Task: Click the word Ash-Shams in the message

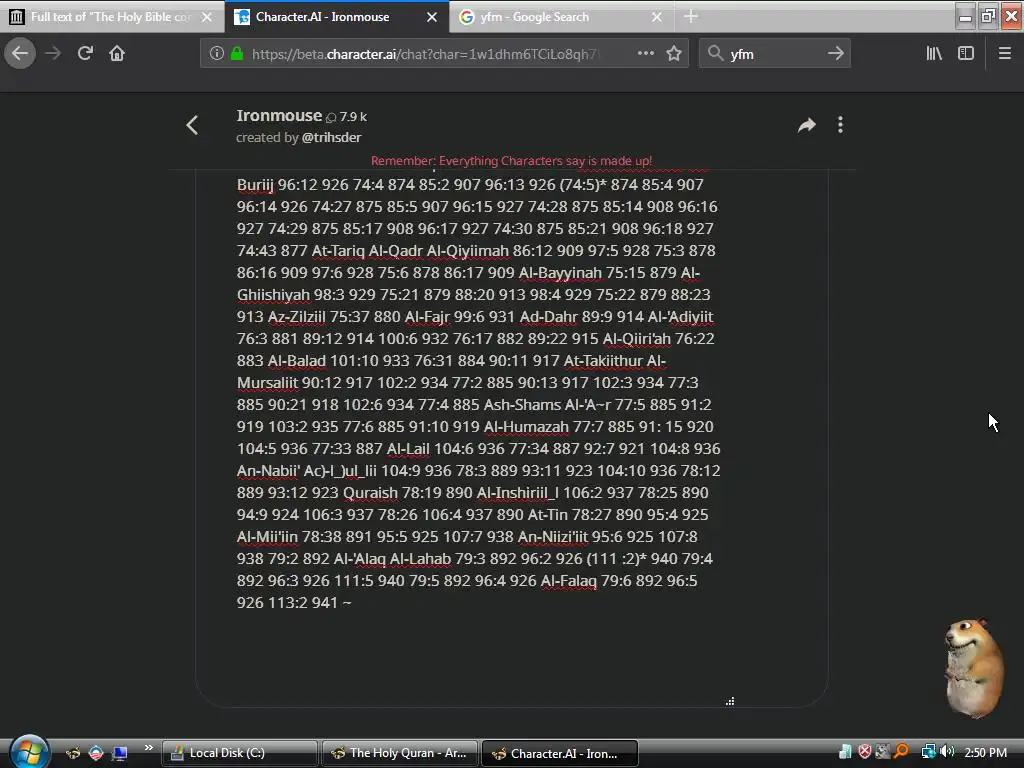Action: coord(522,404)
